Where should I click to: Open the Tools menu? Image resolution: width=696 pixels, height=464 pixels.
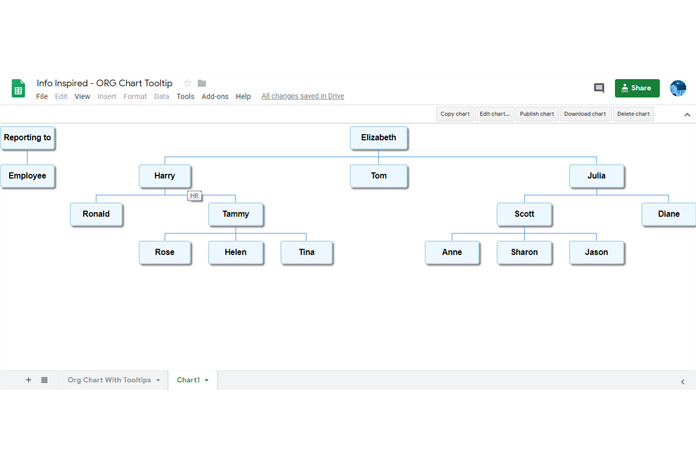click(x=185, y=96)
